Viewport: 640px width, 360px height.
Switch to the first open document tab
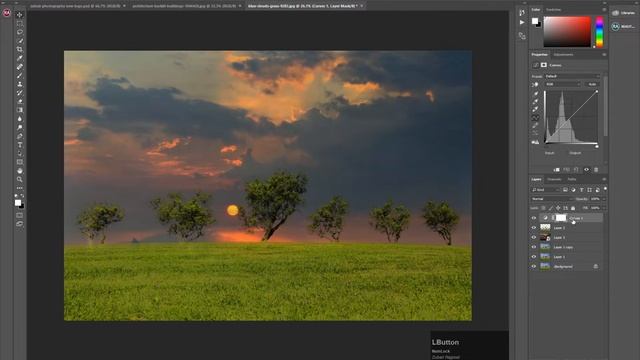[76, 6]
